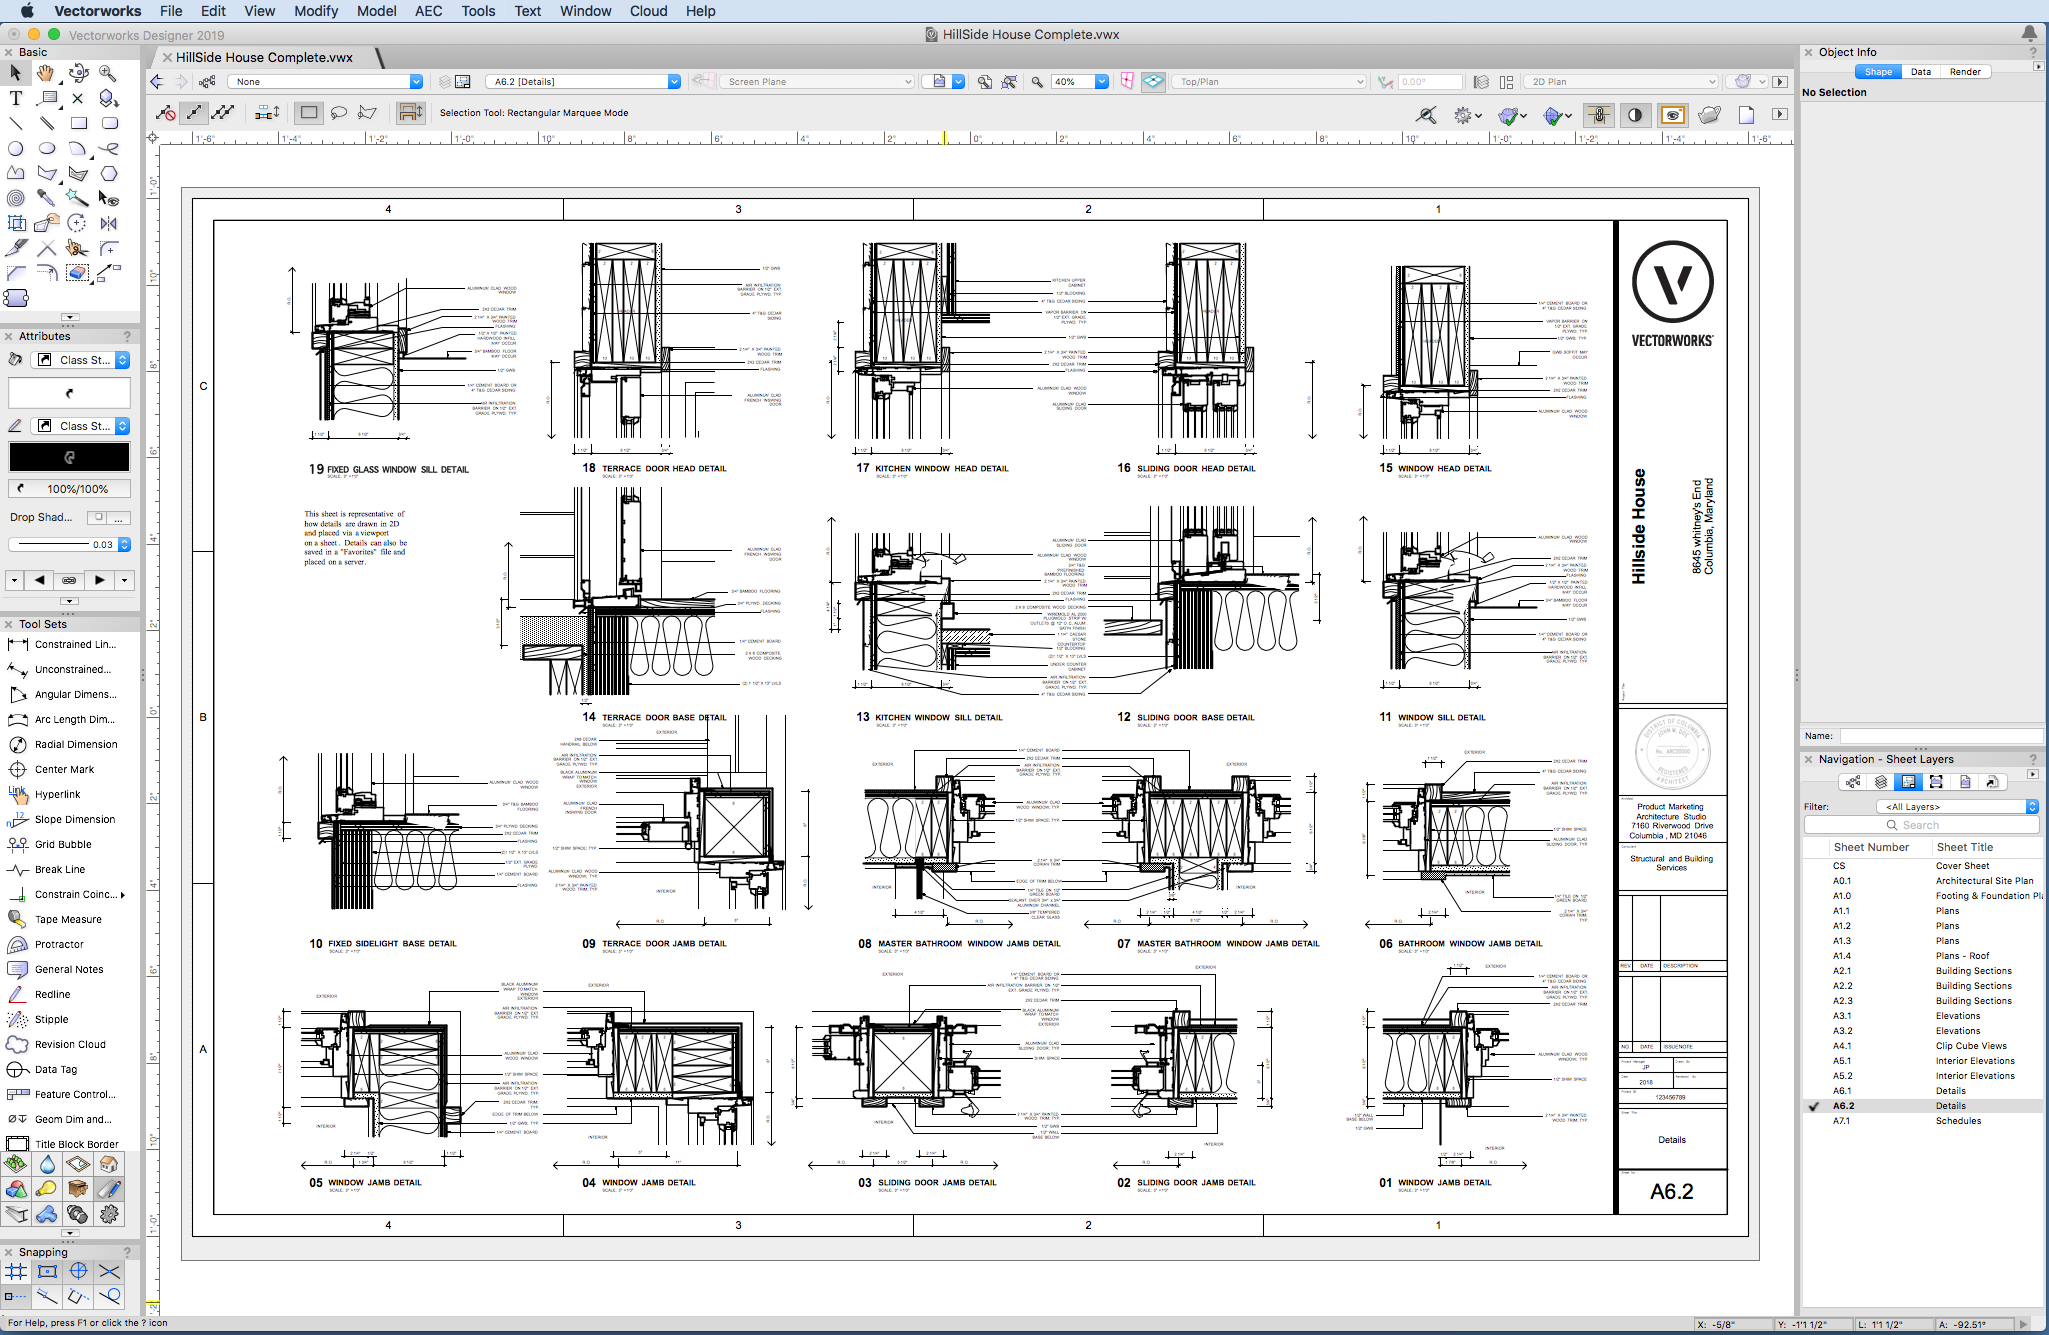2049x1335 pixels.
Task: Open the 40% zoom level dropdown
Action: coord(1101,82)
